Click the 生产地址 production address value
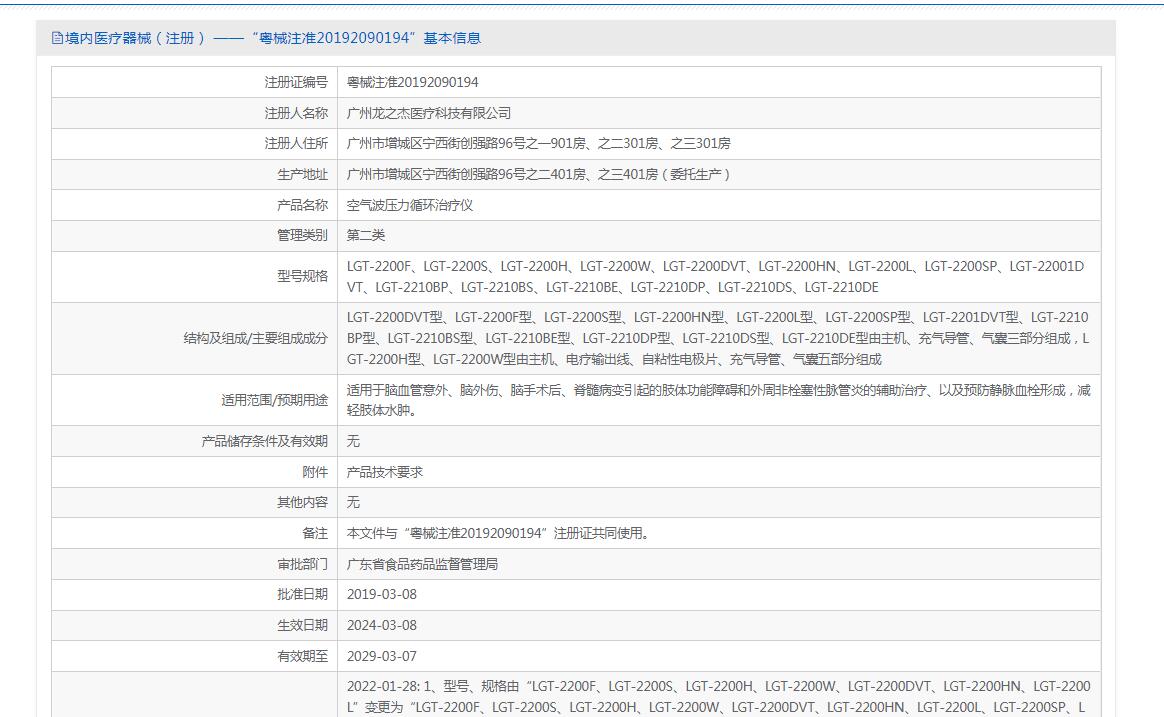Screen dimensions: 1164x717 click(538, 174)
